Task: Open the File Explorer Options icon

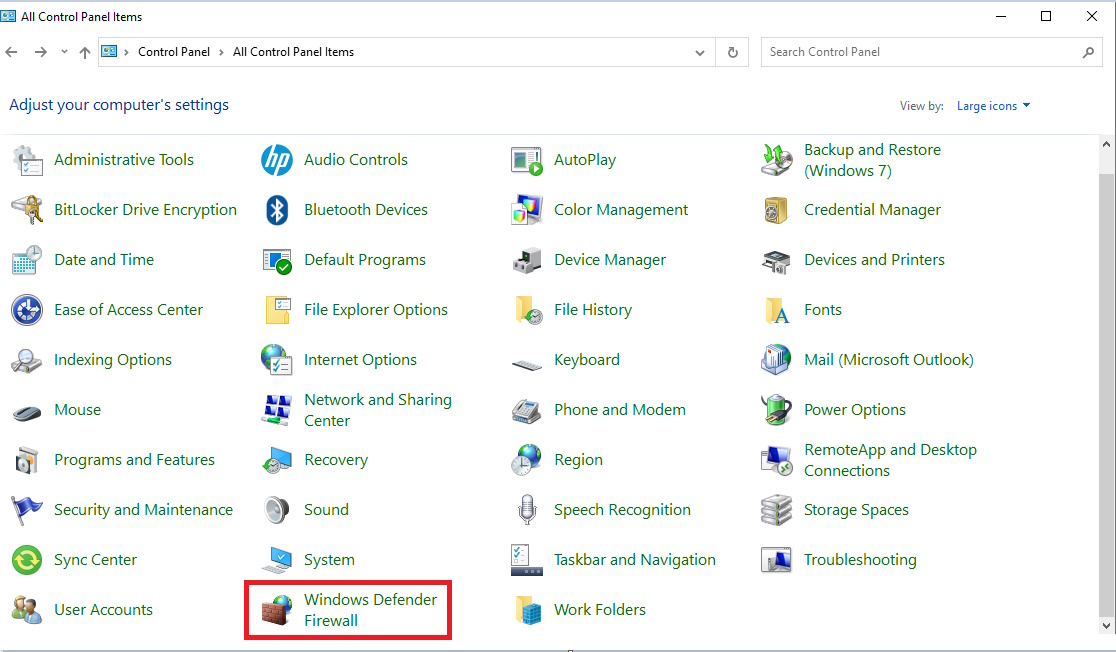Action: 277,310
